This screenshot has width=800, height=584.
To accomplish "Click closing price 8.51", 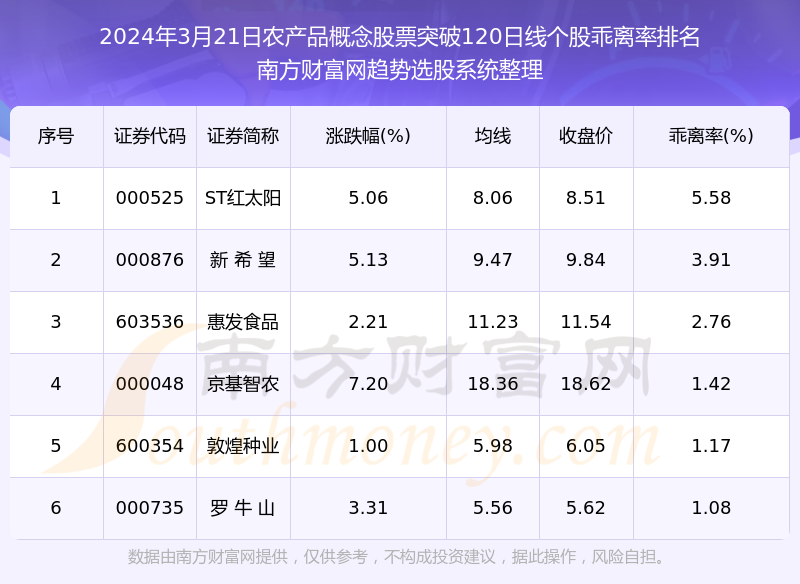I will point(586,198).
